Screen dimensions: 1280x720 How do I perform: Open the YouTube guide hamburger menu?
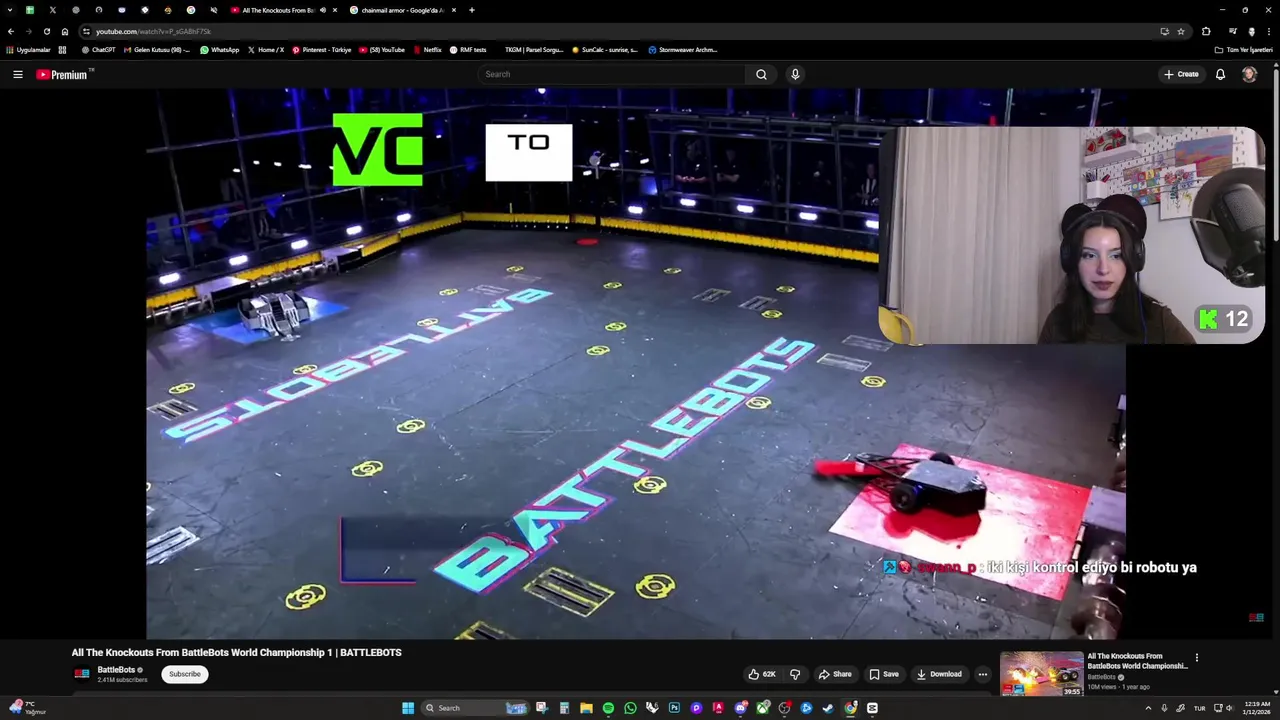[x=17, y=74]
